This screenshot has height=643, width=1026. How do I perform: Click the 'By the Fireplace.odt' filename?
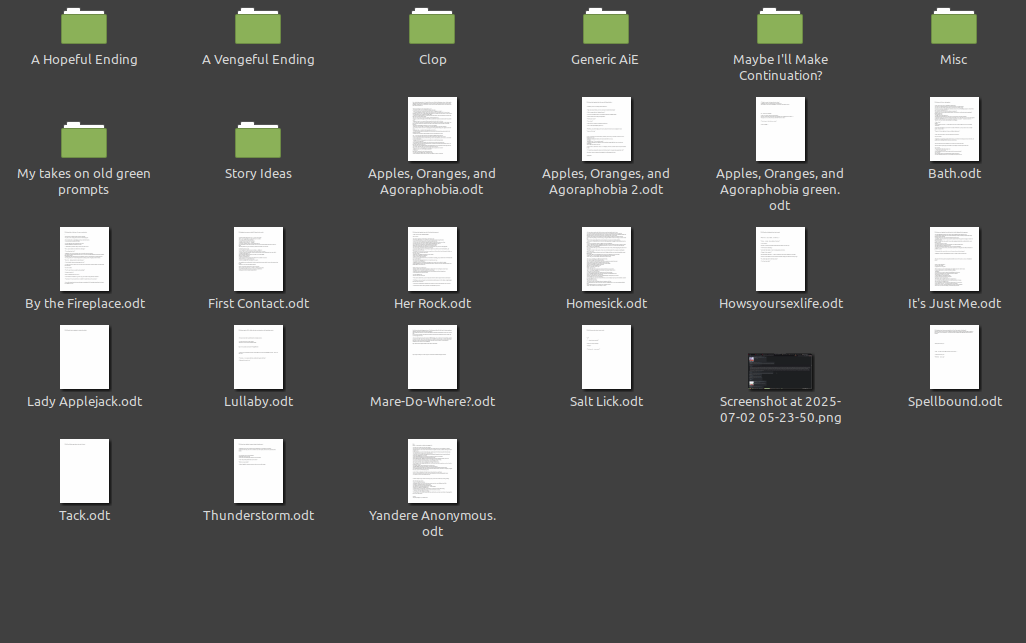click(x=85, y=304)
